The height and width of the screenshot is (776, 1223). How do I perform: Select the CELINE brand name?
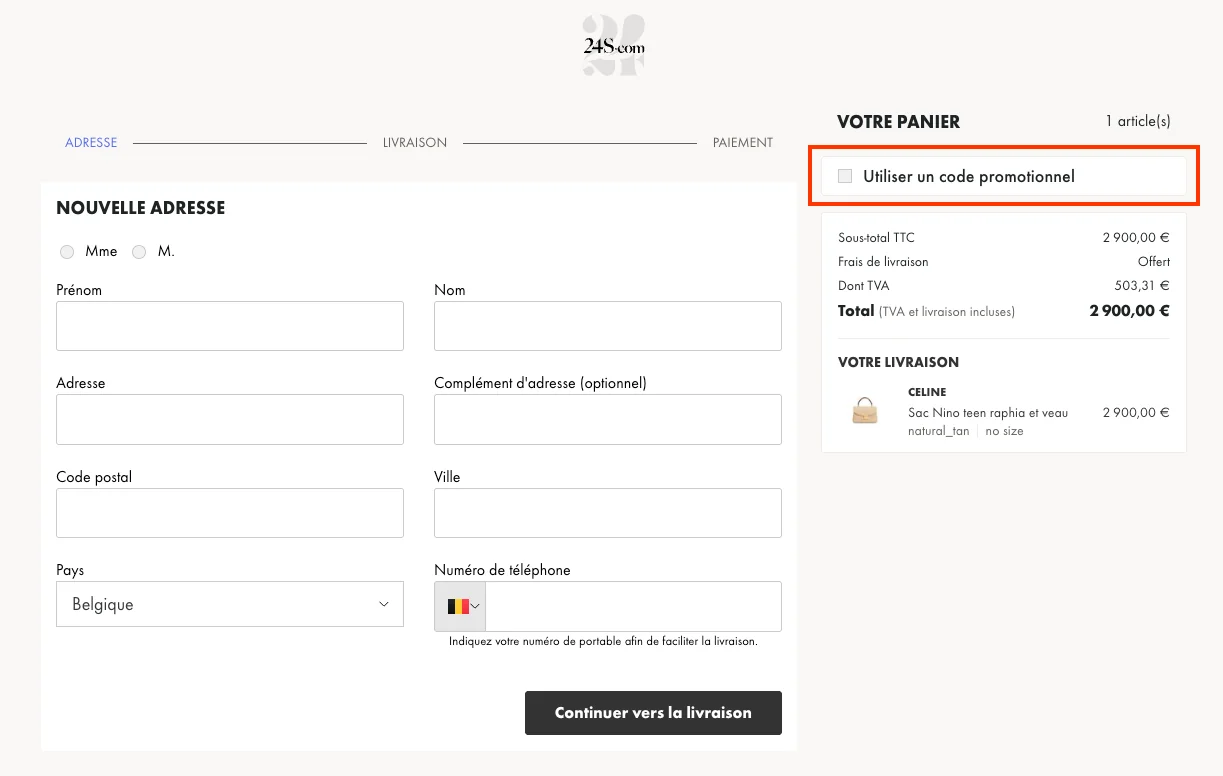point(927,392)
